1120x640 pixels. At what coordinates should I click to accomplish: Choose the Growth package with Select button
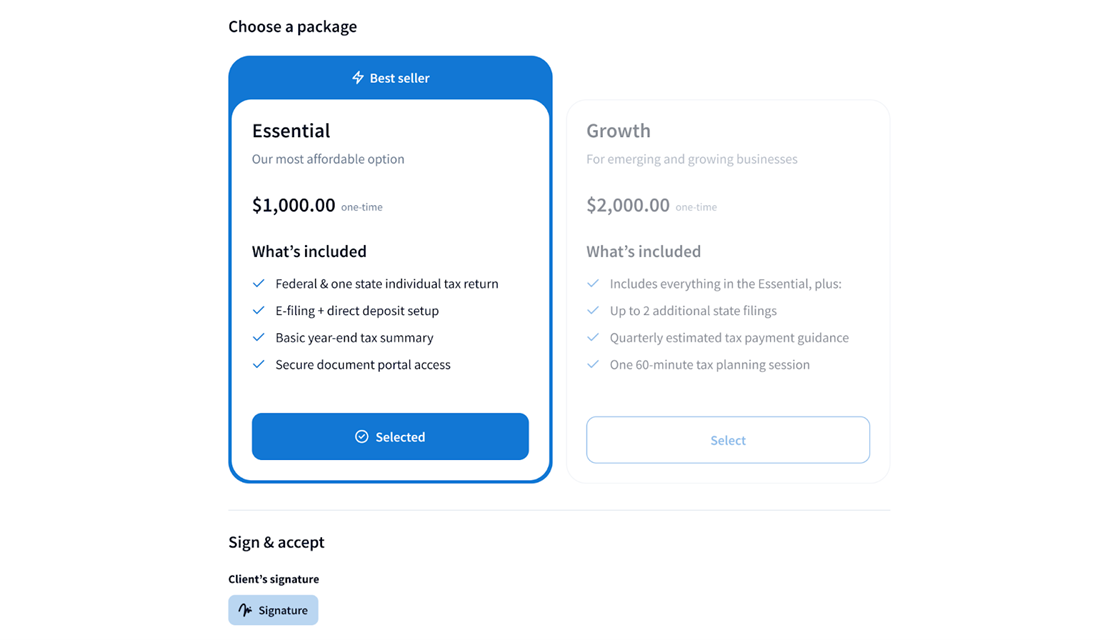click(x=728, y=440)
